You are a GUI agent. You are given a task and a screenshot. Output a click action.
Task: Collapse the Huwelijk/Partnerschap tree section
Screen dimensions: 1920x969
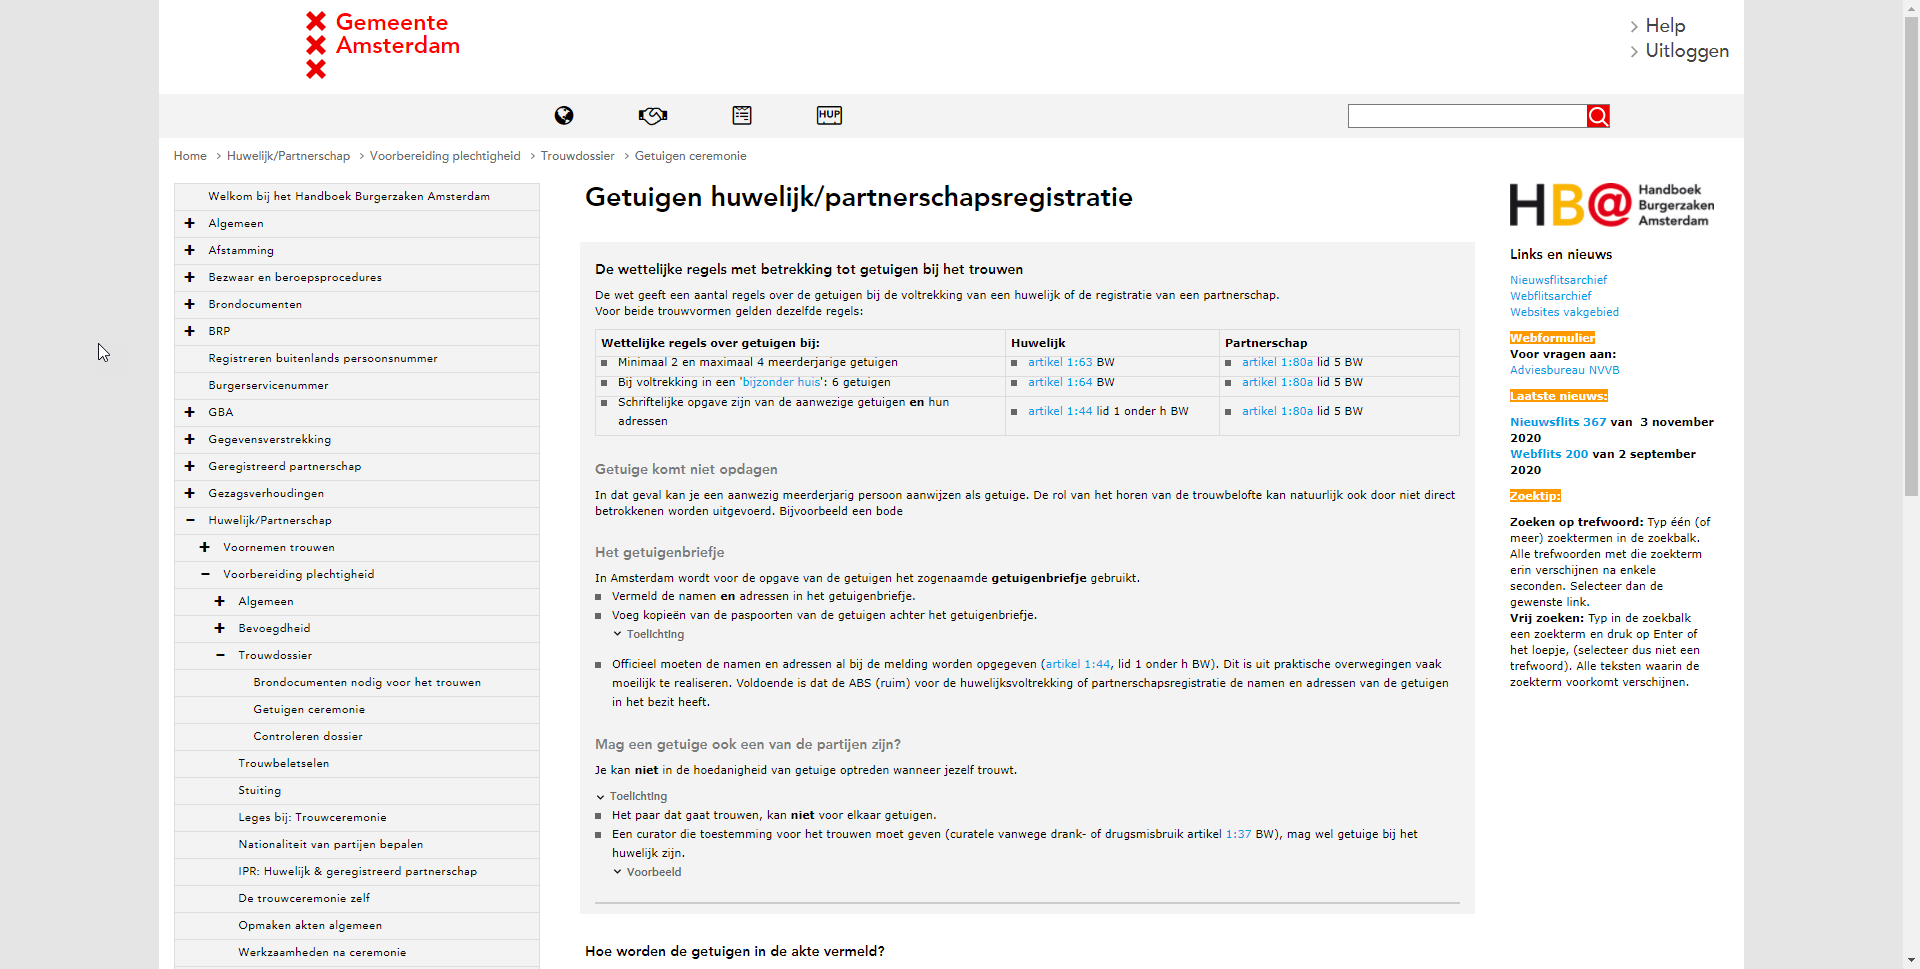pos(189,520)
